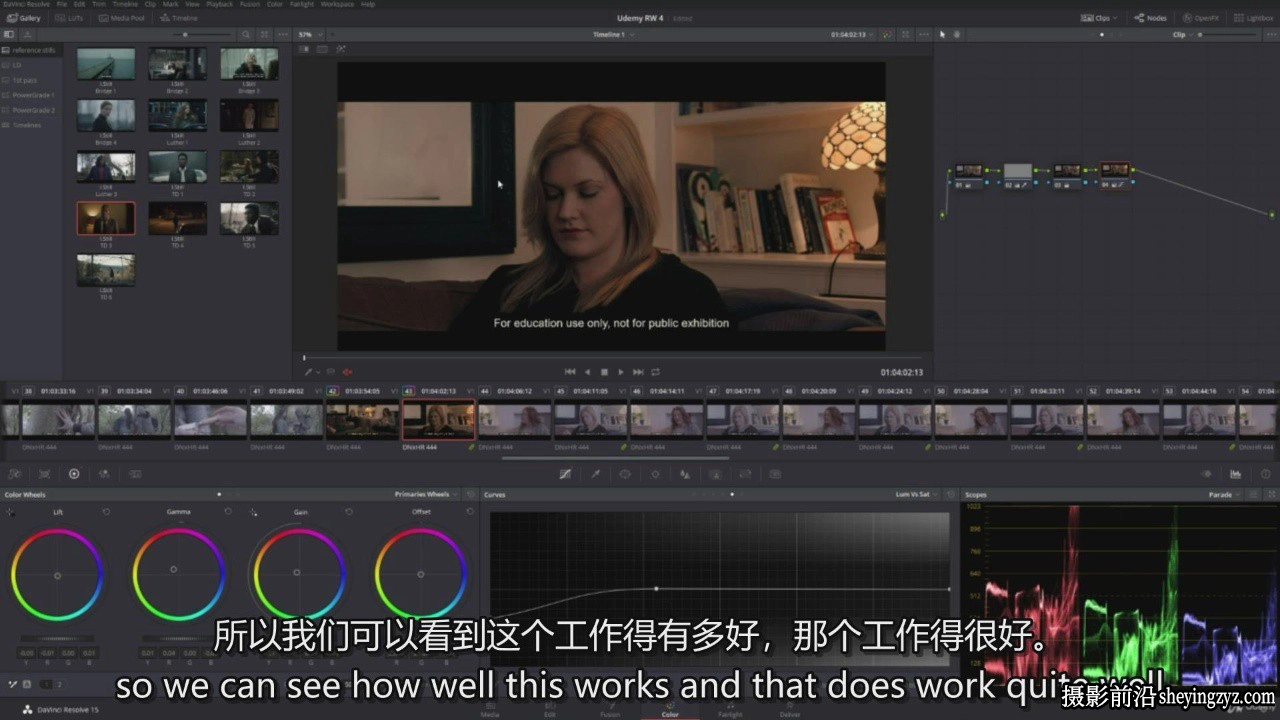Image resolution: width=1280 pixels, height=720 pixels.
Task: Select the Luther 3 gallery still
Action: coord(106,167)
